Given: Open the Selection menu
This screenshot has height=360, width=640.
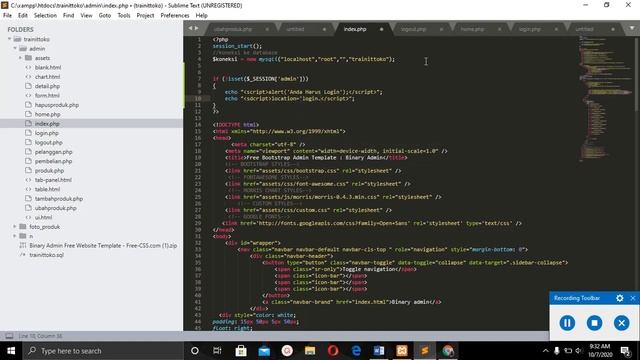Looking at the screenshot, I should click(45, 15).
